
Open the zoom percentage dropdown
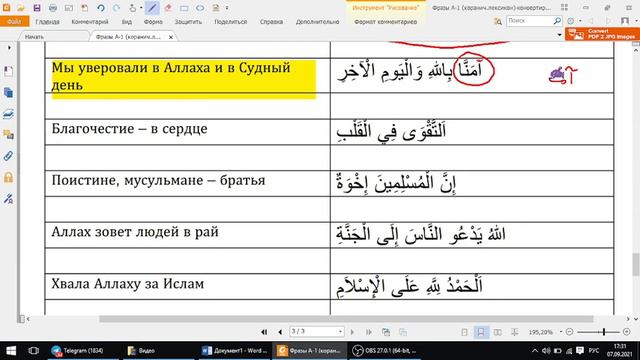(x=561, y=332)
